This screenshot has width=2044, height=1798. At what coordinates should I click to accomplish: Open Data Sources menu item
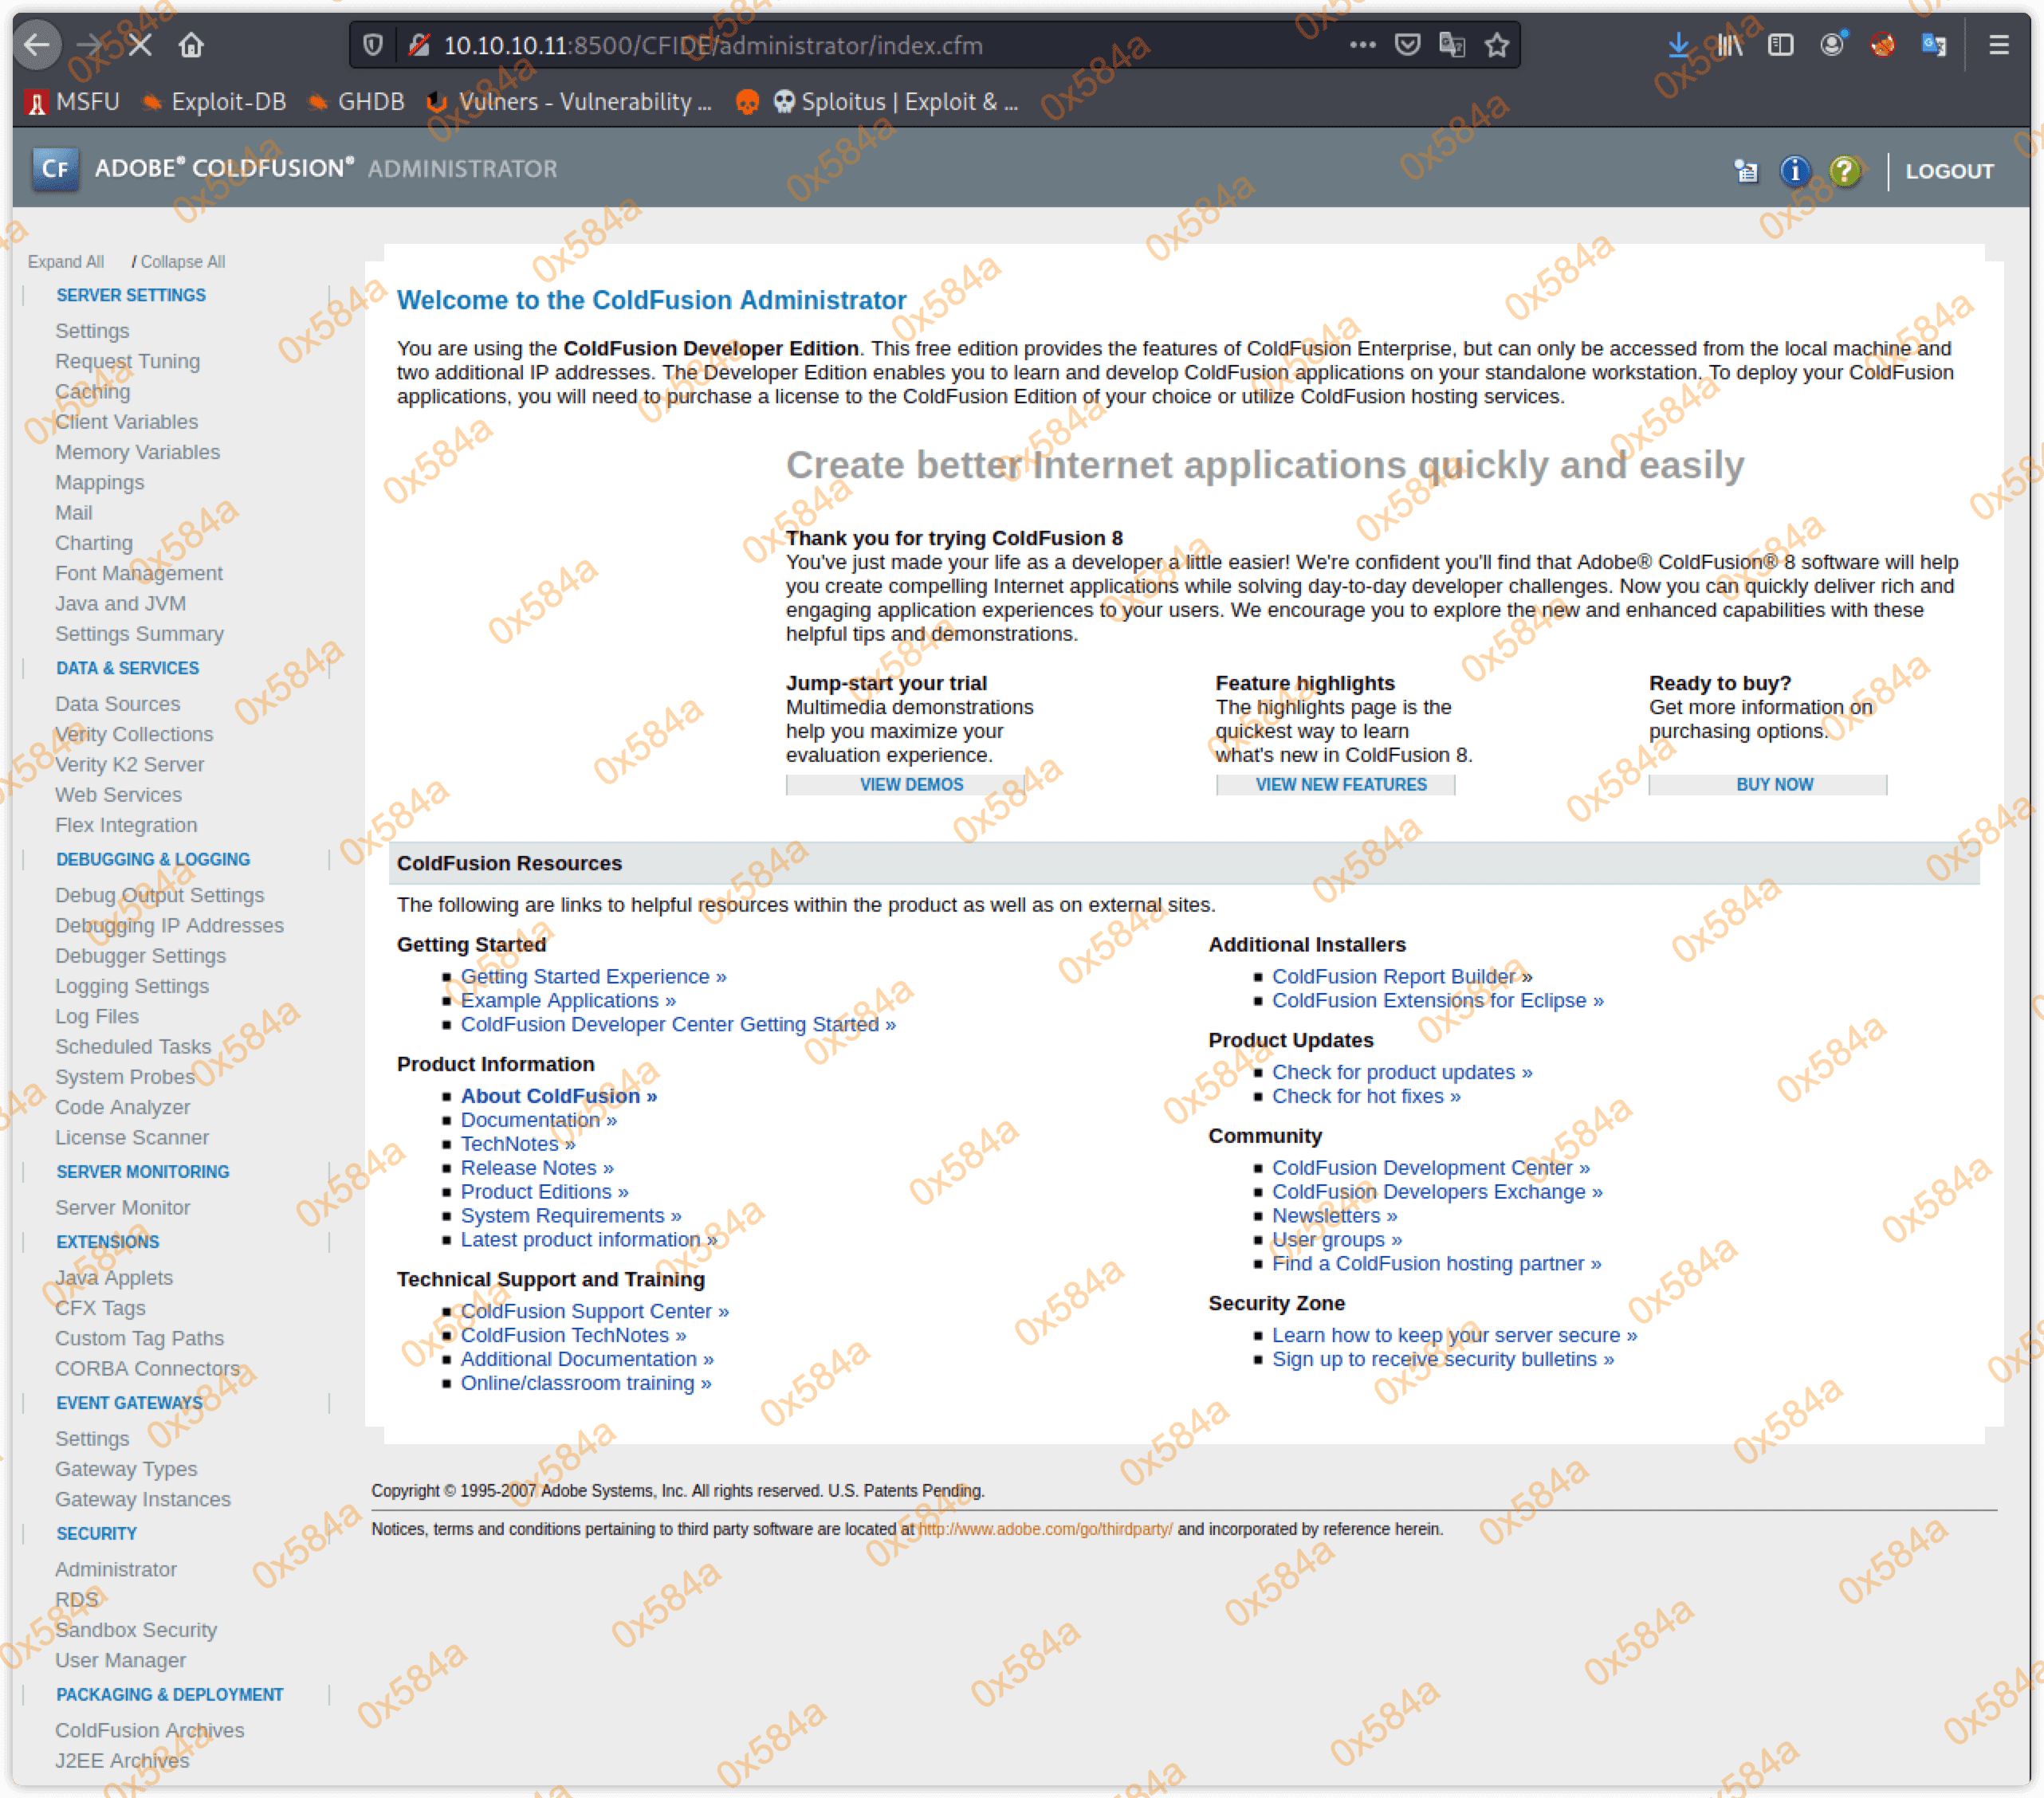pos(118,703)
